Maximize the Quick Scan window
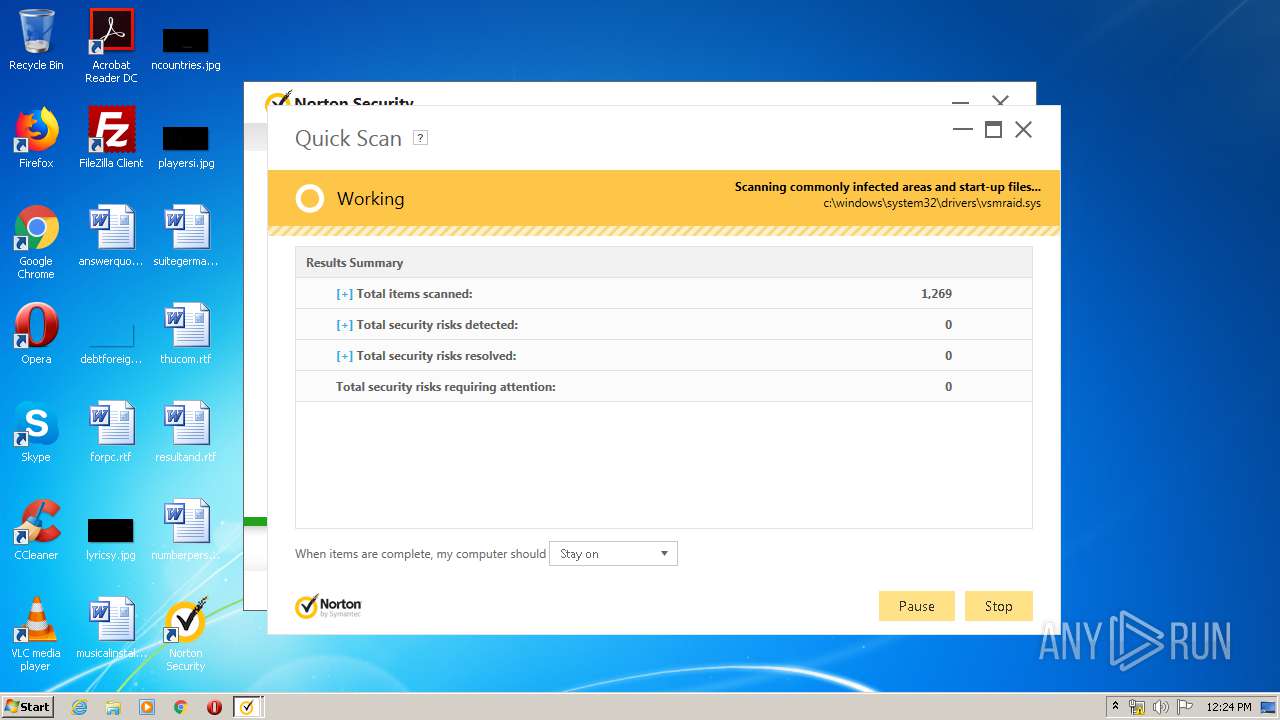1280x720 pixels. pyautogui.click(x=993, y=129)
